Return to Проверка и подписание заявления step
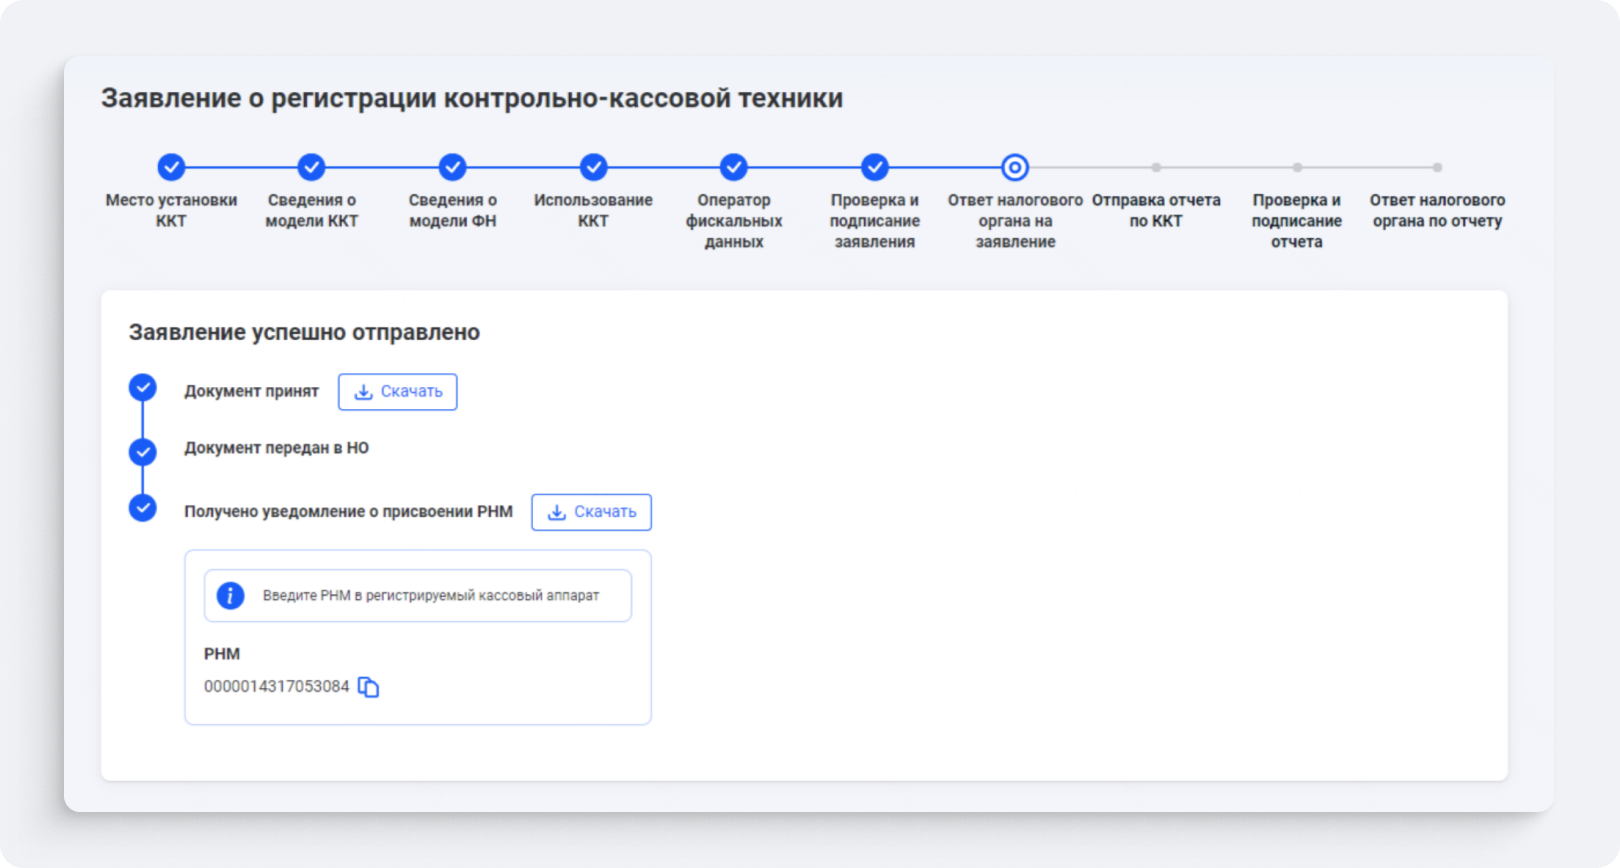Screen dimensions: 1620x868 (x=875, y=167)
